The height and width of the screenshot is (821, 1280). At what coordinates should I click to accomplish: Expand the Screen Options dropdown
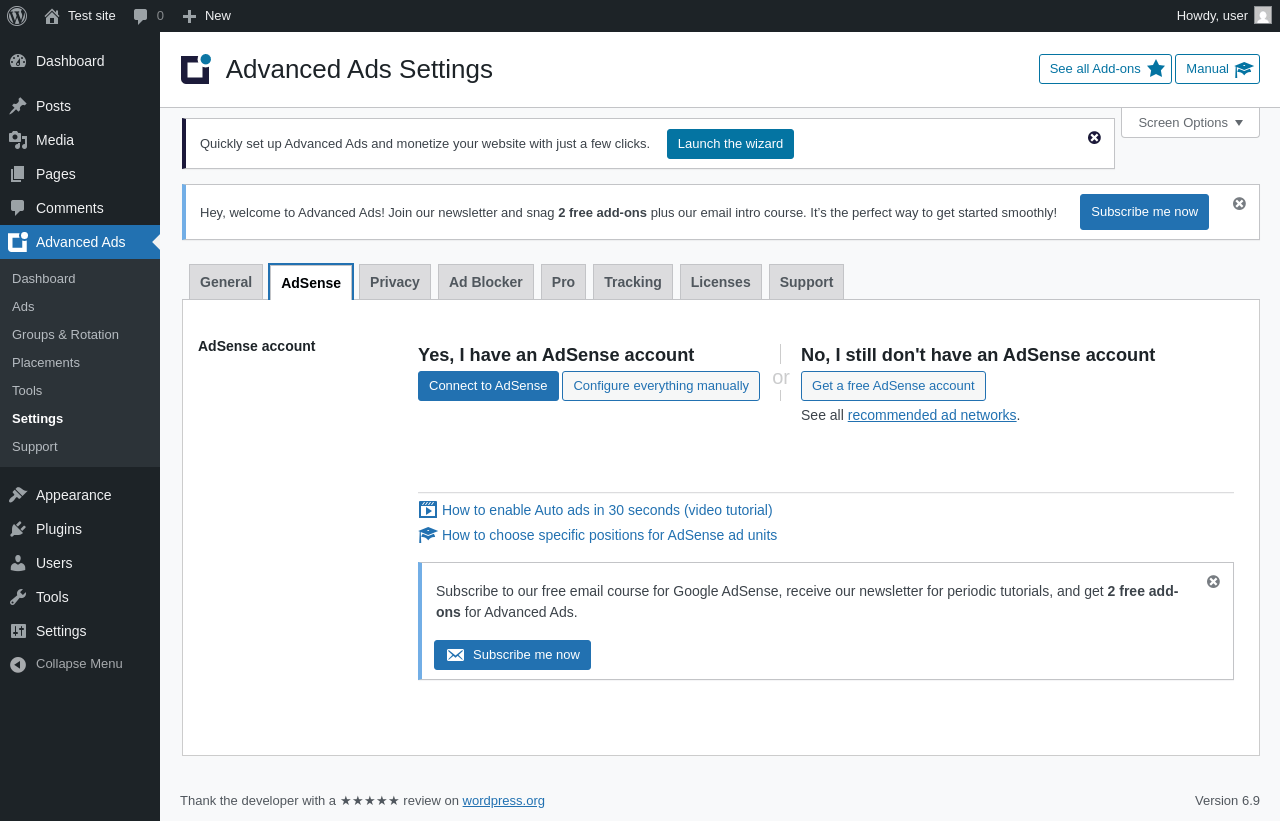pos(1190,122)
